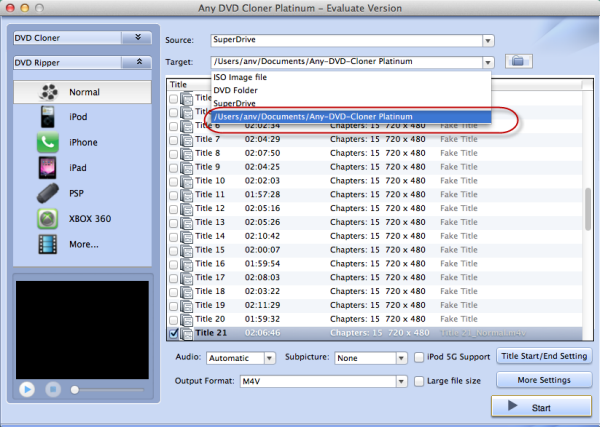Viewport: 600px width, 427px height.
Task: Choose the green iPhone phone icon
Action: tap(48, 142)
